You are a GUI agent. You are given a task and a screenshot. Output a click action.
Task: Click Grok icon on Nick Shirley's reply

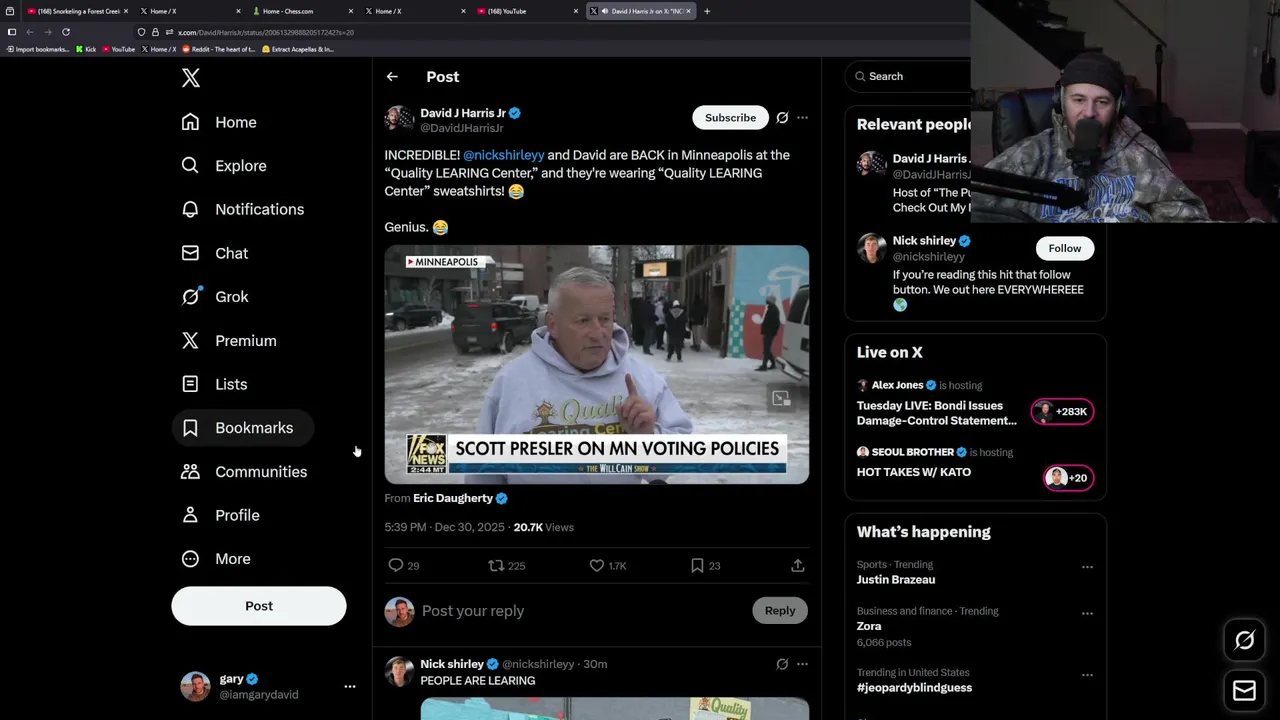click(782, 664)
